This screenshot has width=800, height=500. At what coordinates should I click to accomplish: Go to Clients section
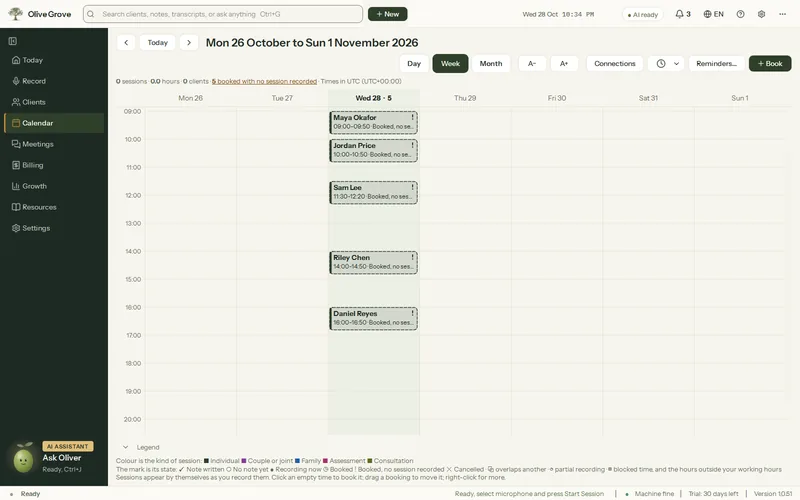point(54,102)
